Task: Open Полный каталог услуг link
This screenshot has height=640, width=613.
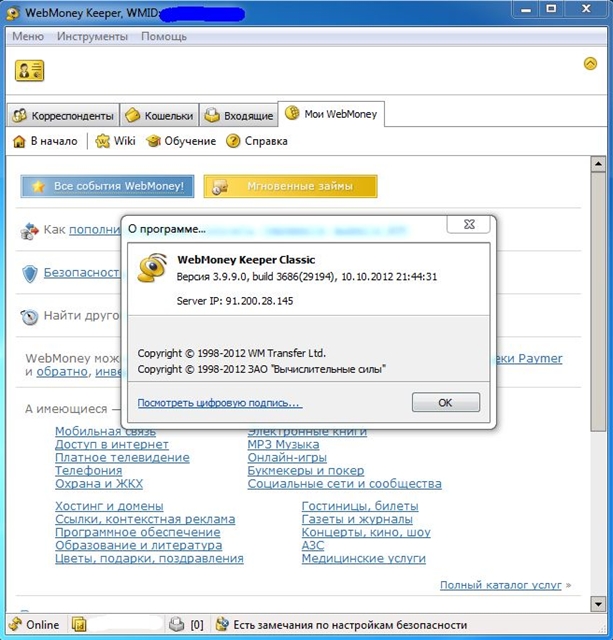Action: pos(500,585)
